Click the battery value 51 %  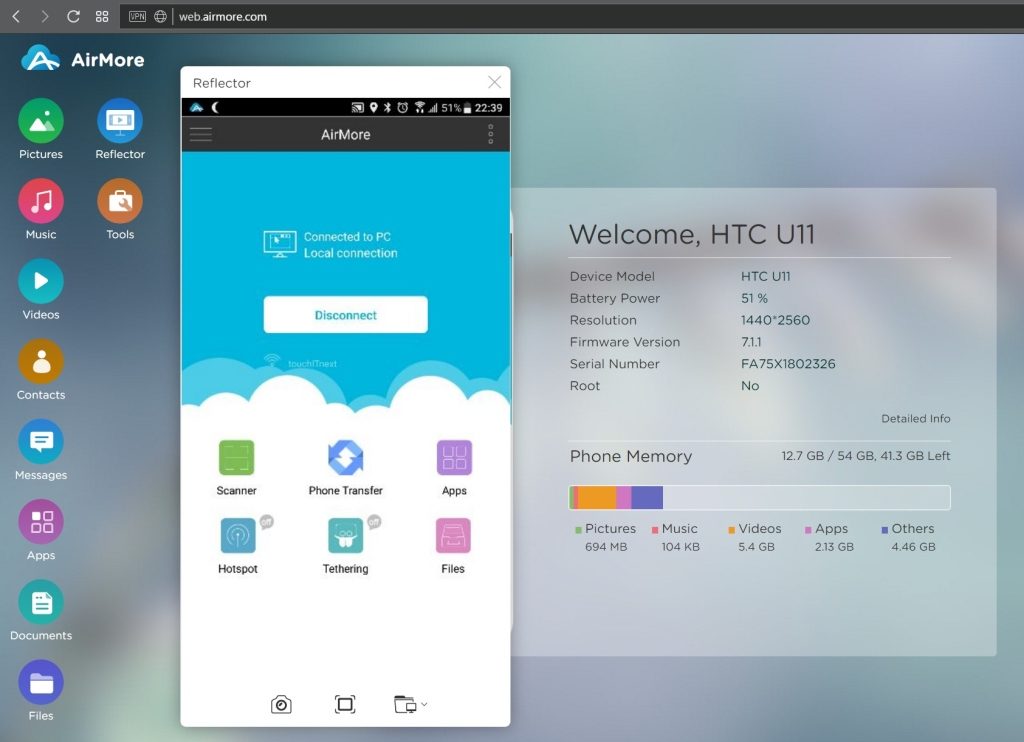(754, 298)
